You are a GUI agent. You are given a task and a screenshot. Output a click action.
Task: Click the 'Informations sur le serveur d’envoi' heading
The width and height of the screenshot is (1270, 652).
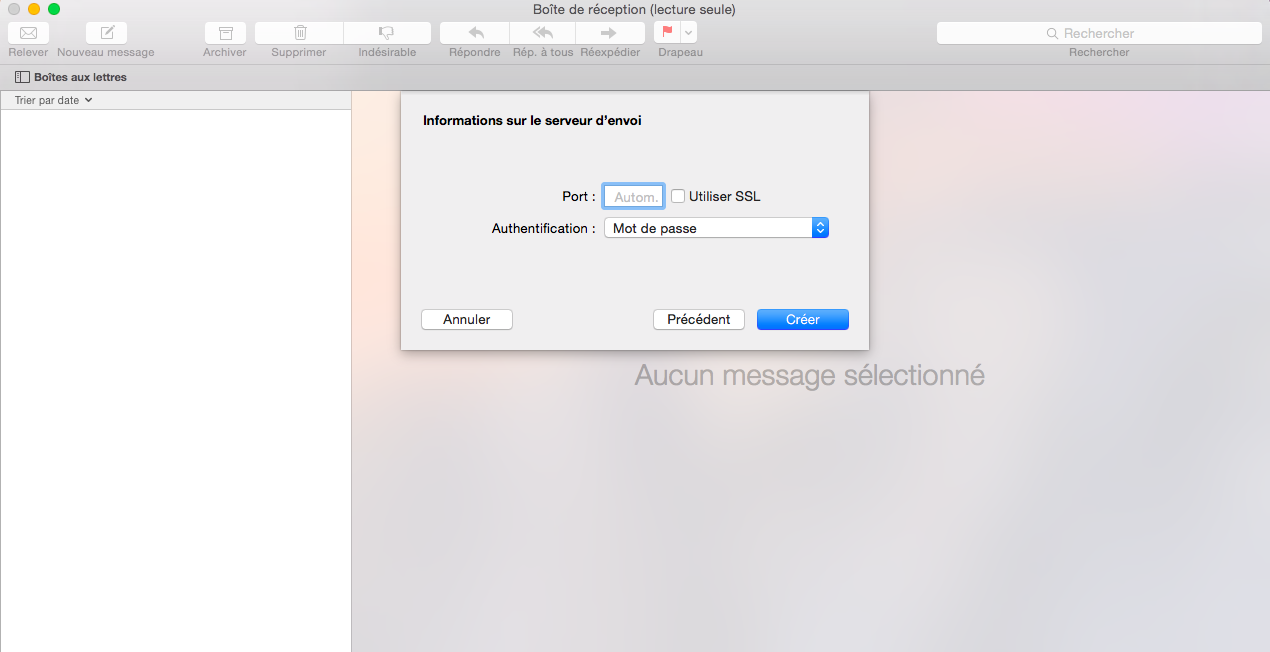pos(532,120)
